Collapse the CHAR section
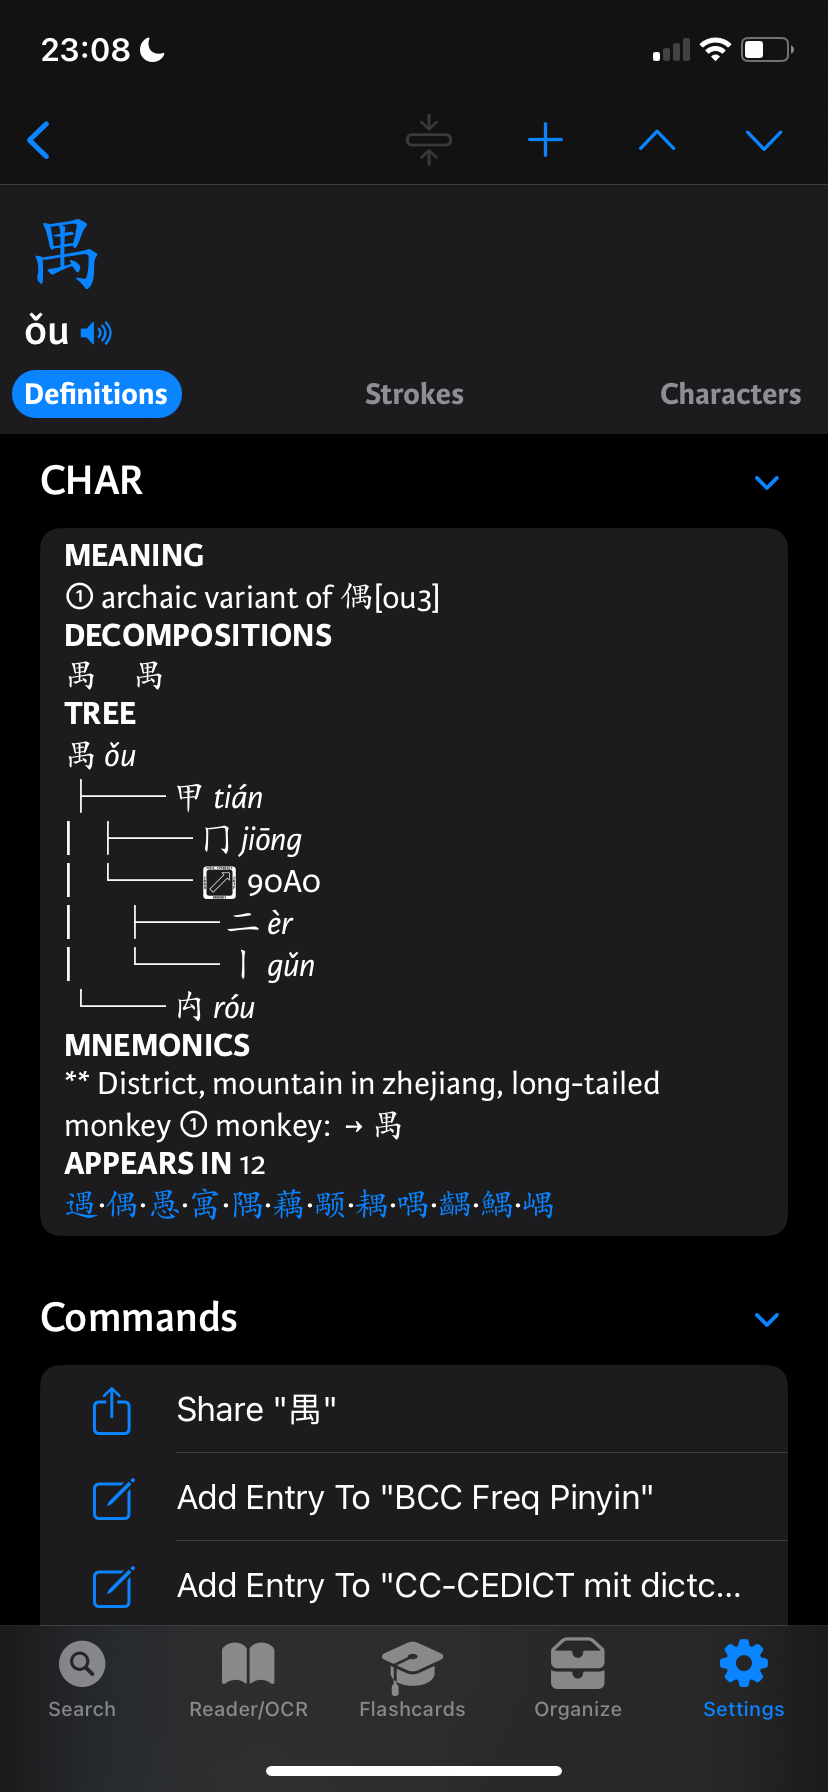 tap(767, 483)
